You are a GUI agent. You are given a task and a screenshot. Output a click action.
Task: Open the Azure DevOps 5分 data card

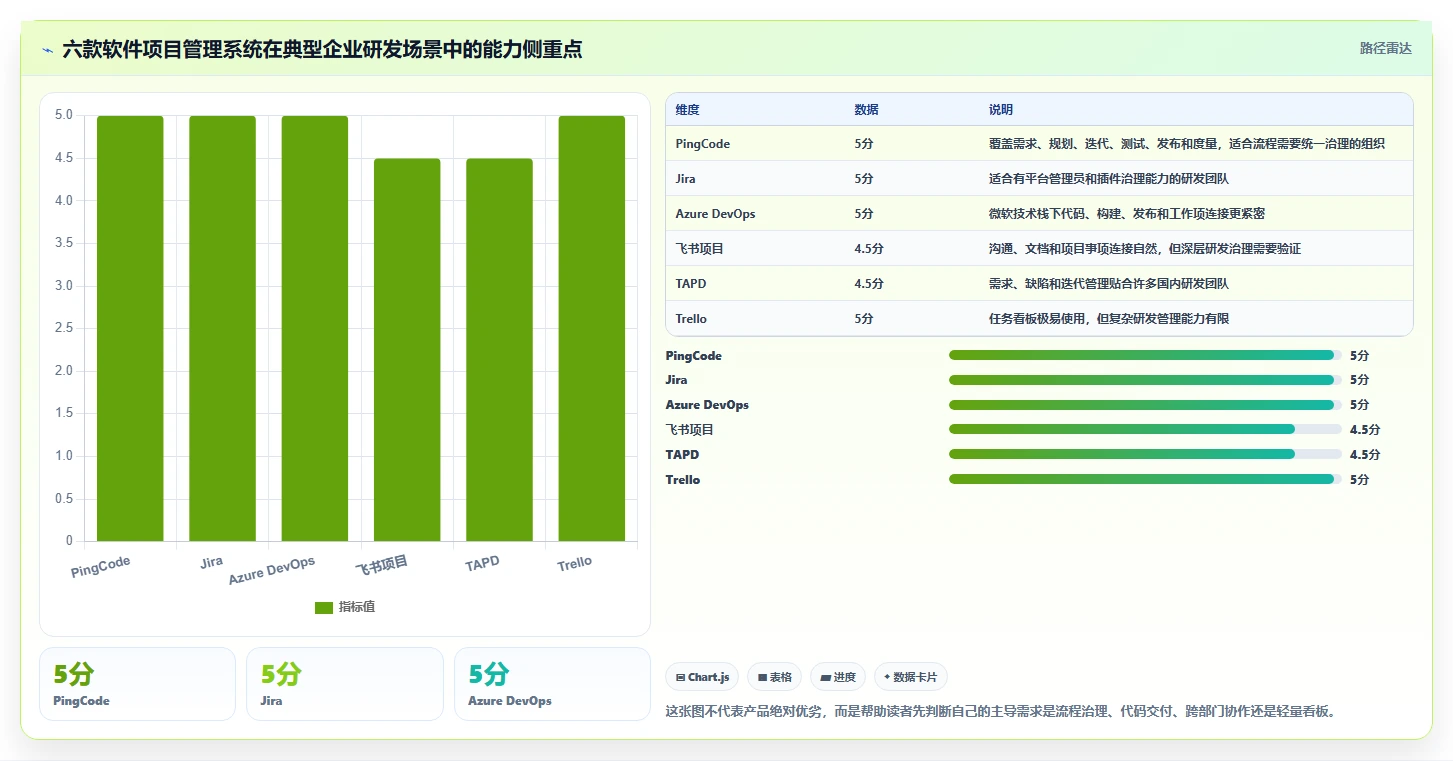click(552, 684)
